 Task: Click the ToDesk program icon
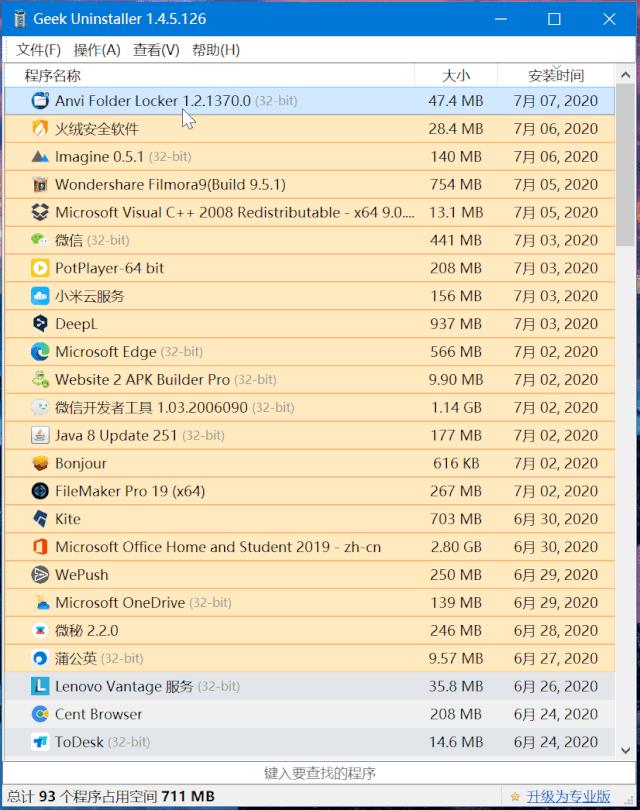pos(40,742)
